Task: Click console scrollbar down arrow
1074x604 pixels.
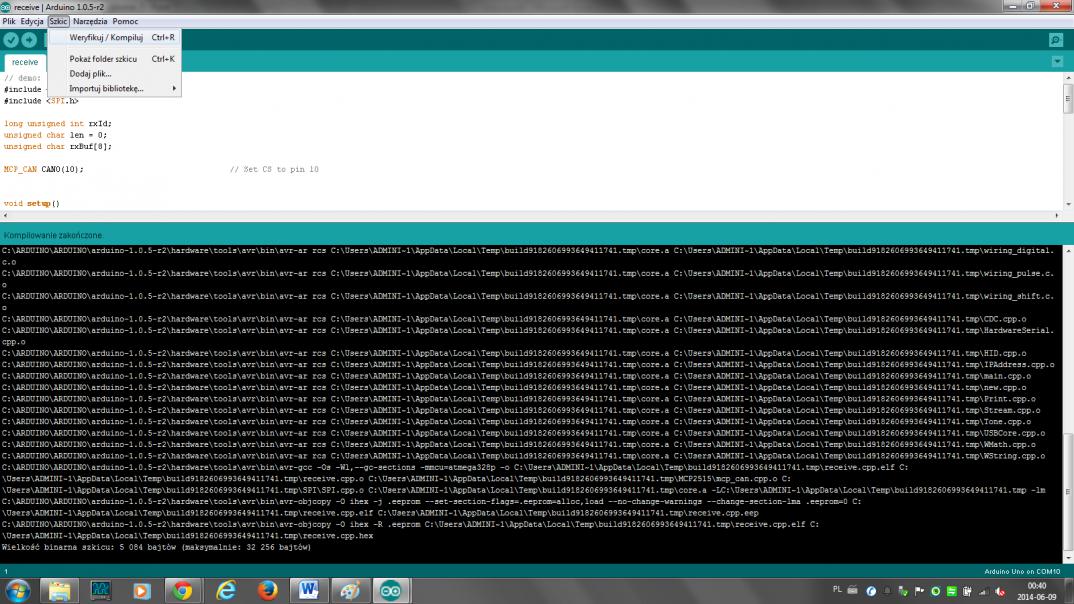Action: click(1068, 558)
